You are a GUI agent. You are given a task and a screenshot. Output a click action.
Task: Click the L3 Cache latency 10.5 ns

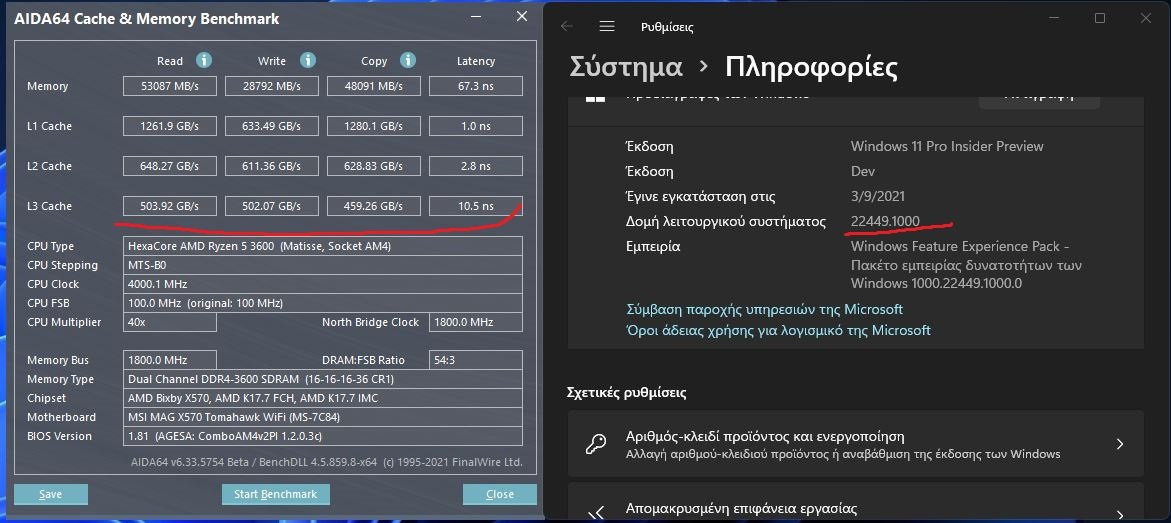(476, 206)
